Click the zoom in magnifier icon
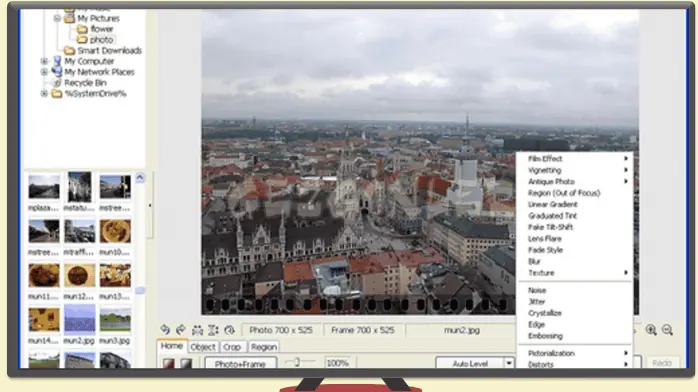Image resolution: width=698 pixels, height=392 pixels. click(x=651, y=330)
